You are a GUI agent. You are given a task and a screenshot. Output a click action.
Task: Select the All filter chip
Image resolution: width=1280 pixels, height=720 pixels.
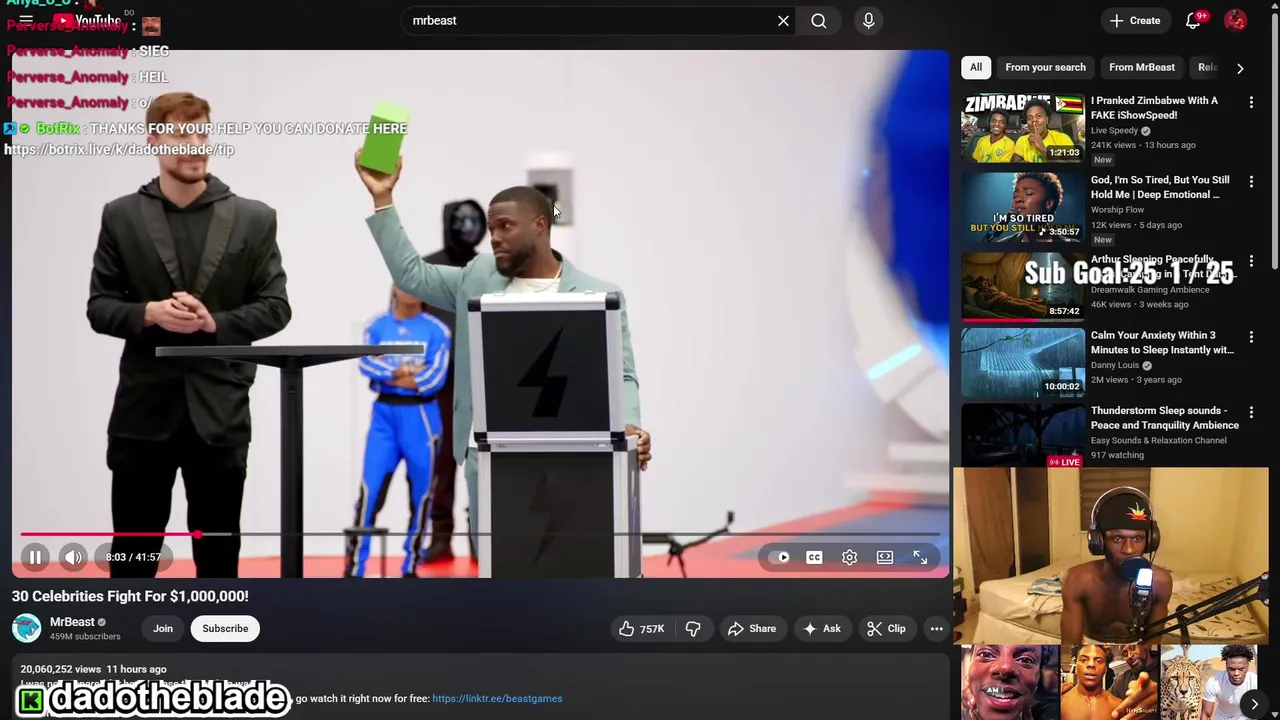tap(976, 67)
